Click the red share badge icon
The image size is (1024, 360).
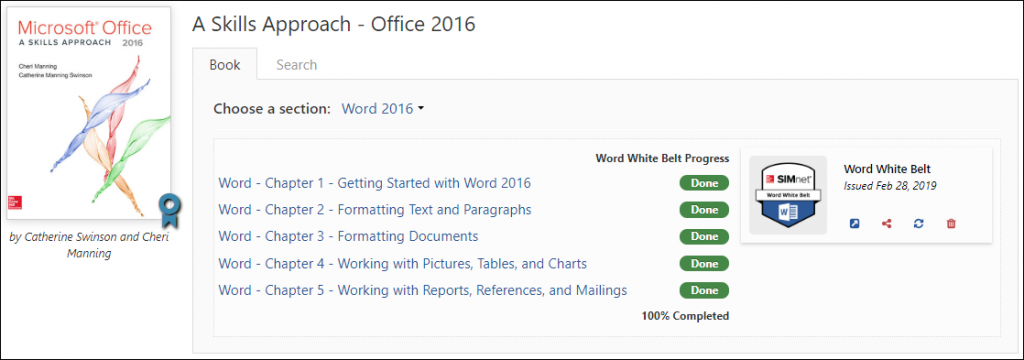[886, 223]
